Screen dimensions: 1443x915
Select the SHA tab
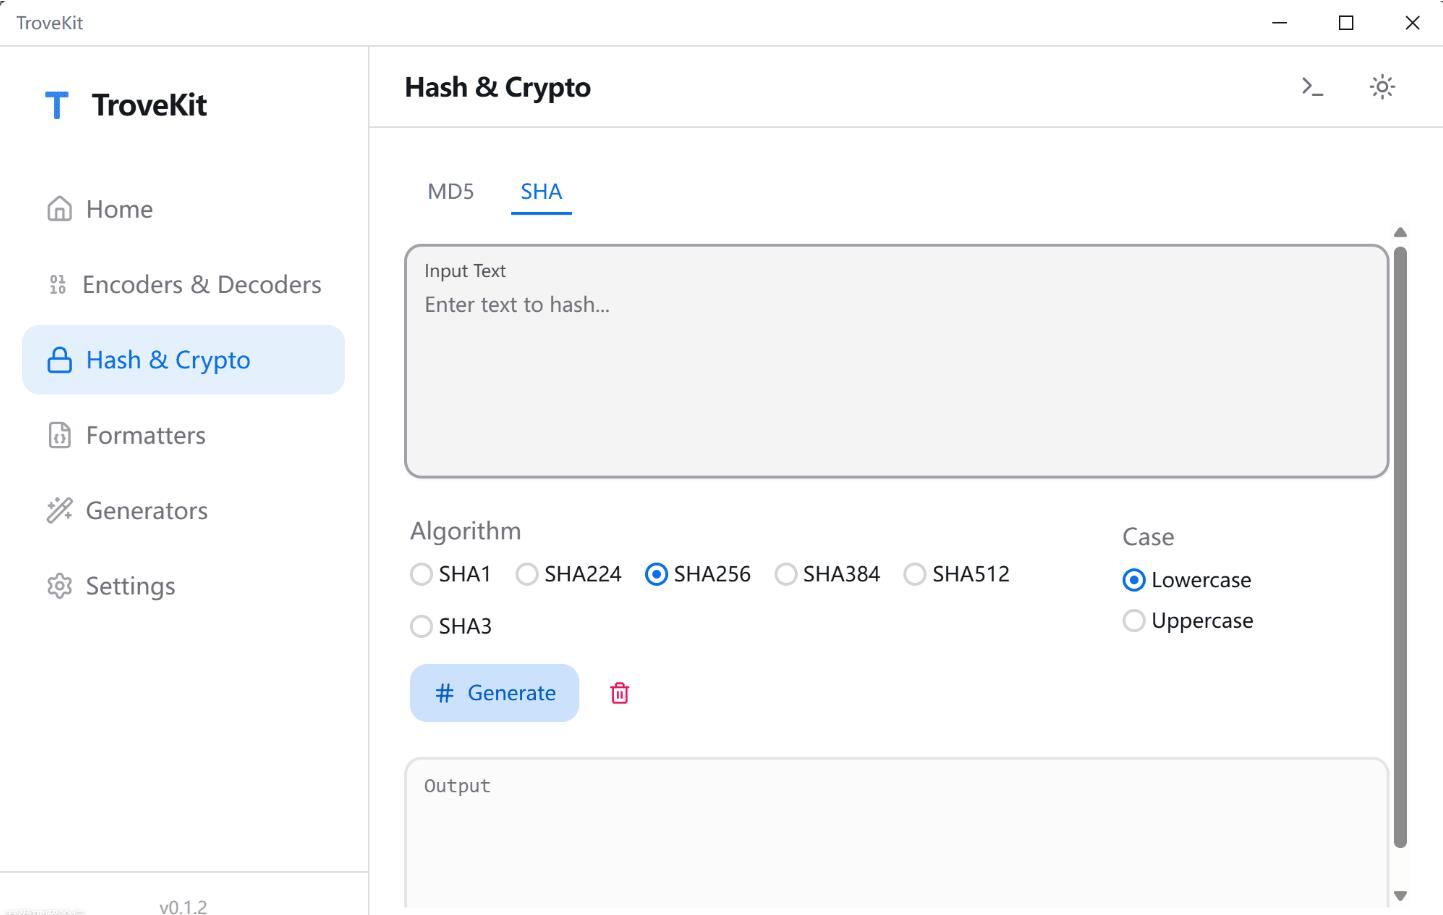pyautogui.click(x=541, y=192)
